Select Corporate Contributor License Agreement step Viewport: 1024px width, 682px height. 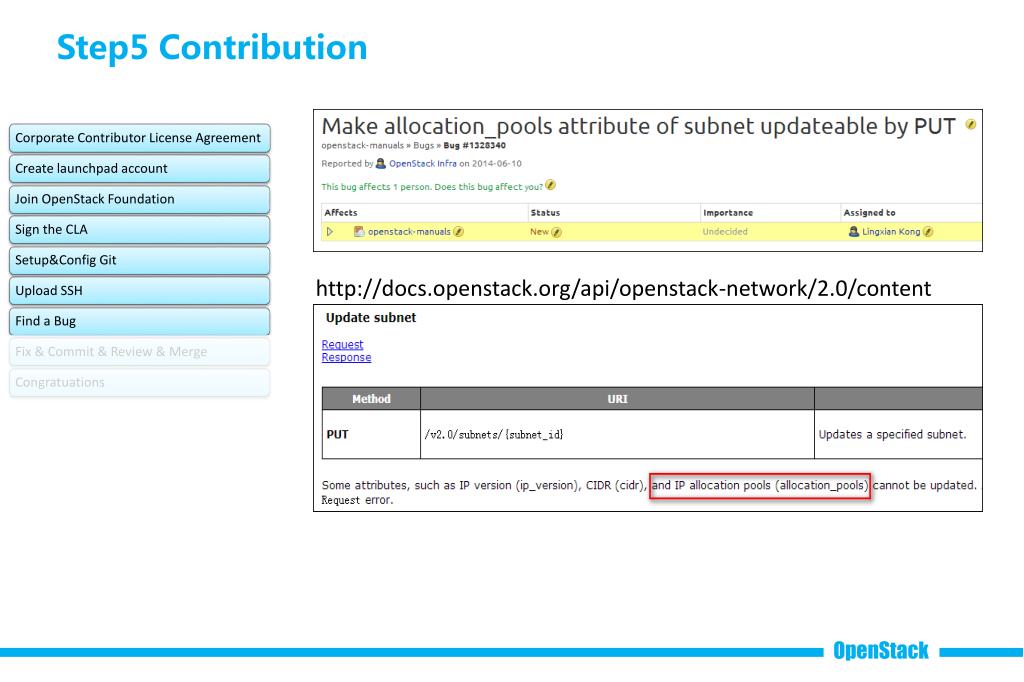pos(139,138)
